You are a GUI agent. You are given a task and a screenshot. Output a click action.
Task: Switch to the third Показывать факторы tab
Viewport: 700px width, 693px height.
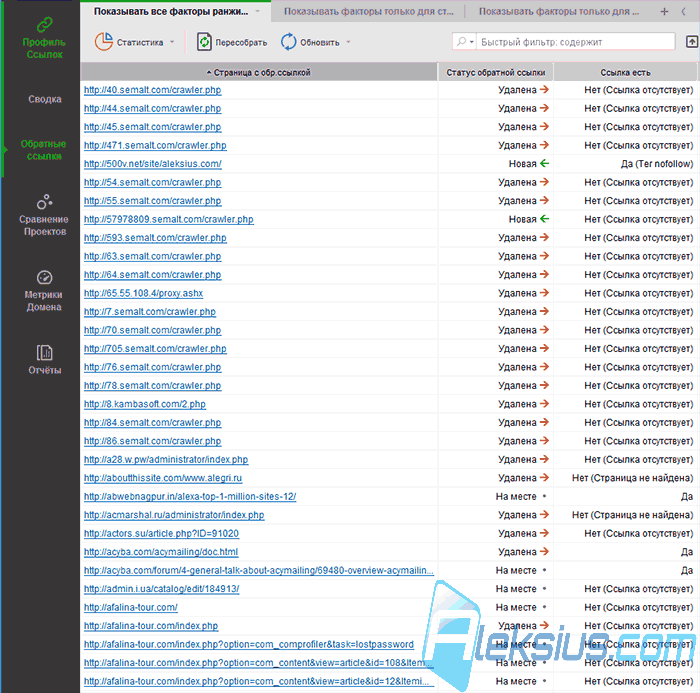(x=558, y=12)
